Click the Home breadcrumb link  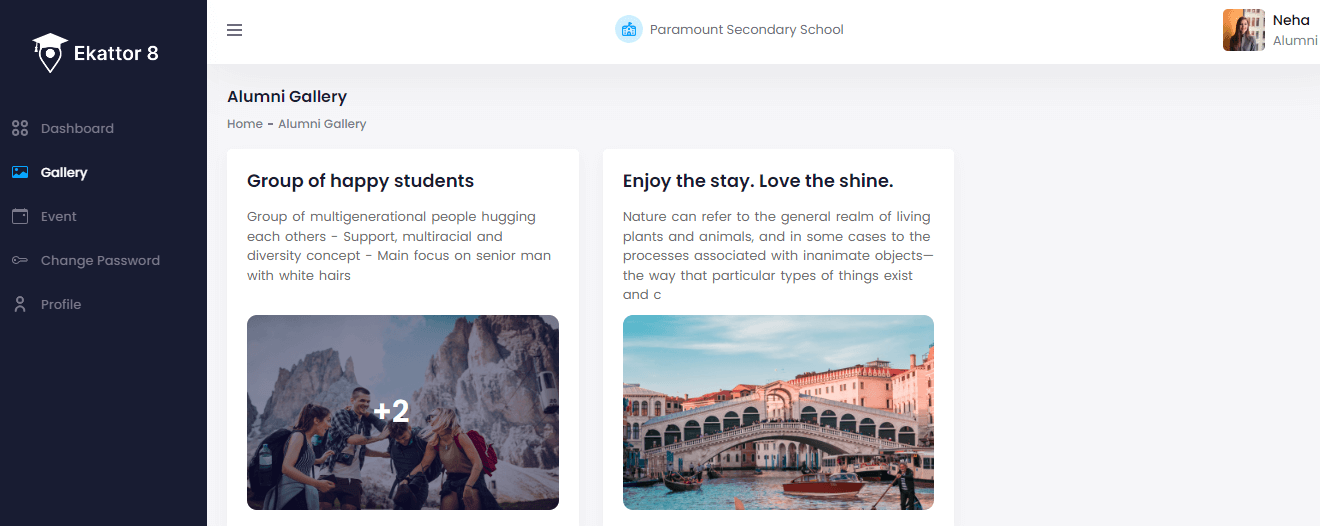pyautogui.click(x=245, y=124)
